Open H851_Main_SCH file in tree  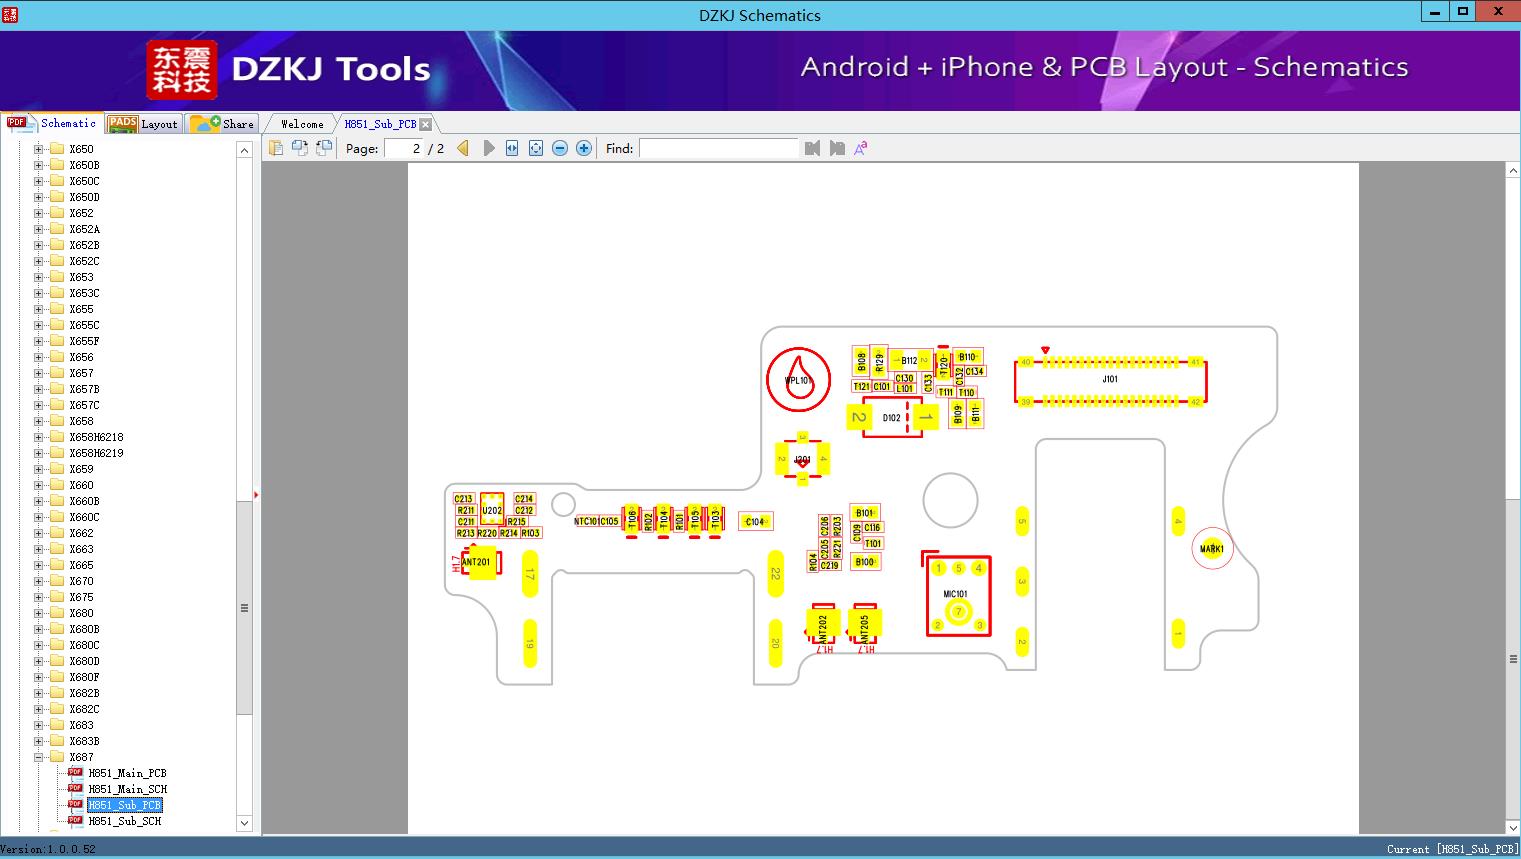(x=127, y=789)
